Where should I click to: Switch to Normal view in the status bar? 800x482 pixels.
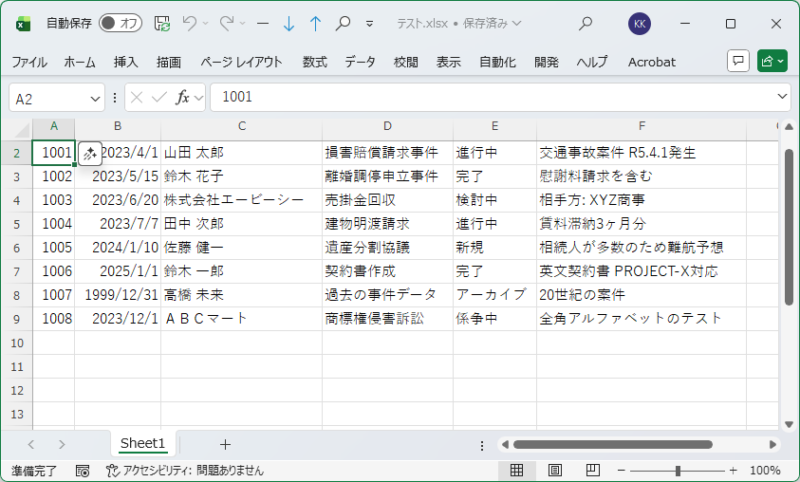click(x=516, y=470)
